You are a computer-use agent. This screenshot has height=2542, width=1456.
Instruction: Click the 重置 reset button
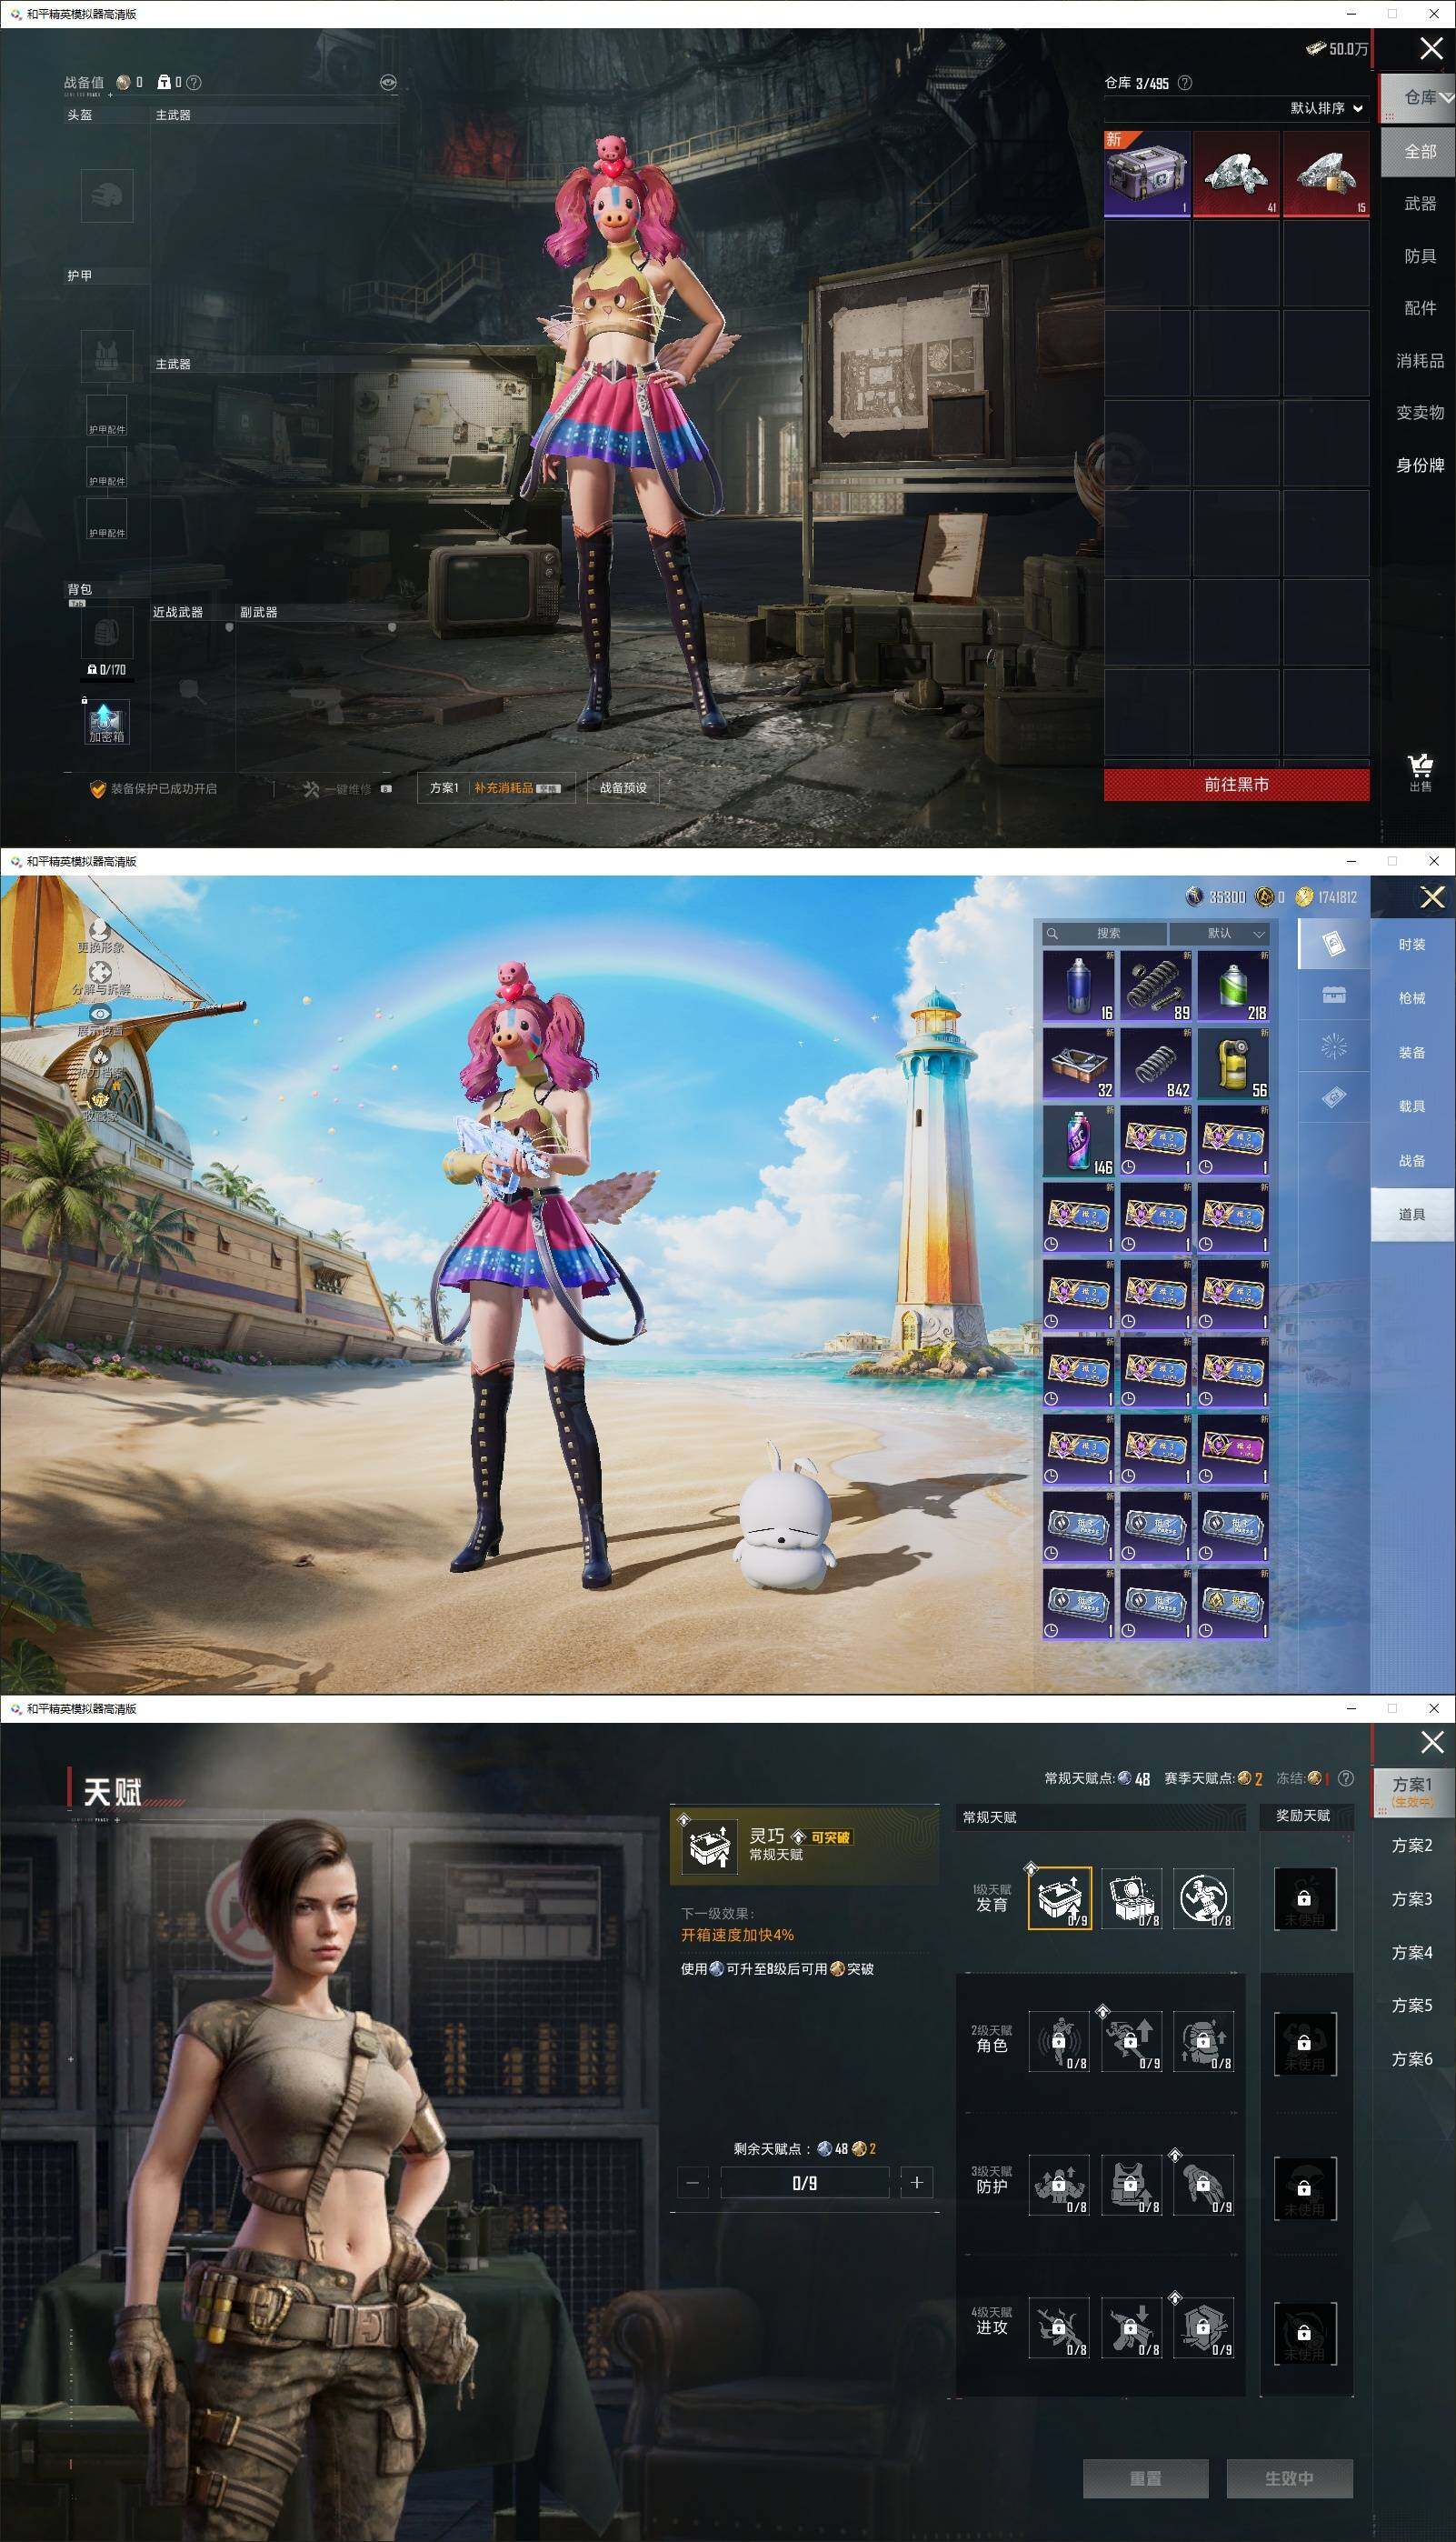click(1146, 2478)
